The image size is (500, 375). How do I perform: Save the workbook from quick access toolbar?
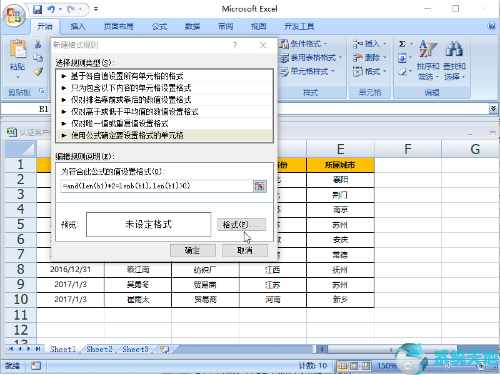pyautogui.click(x=38, y=9)
